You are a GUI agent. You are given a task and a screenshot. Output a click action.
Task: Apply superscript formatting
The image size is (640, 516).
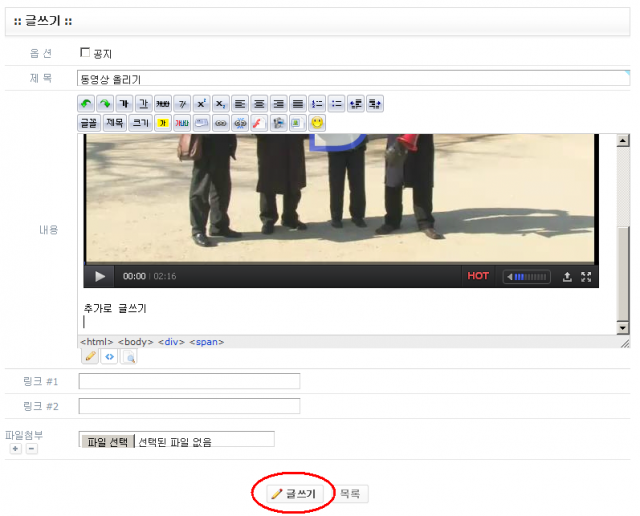(x=200, y=104)
